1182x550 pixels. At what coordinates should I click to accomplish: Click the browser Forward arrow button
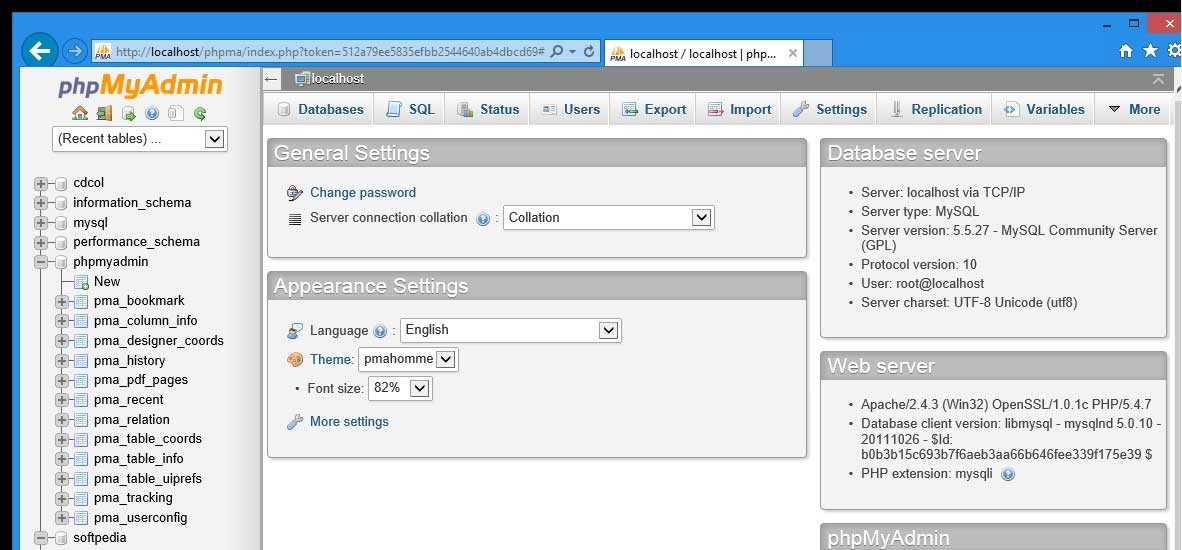coord(74,51)
